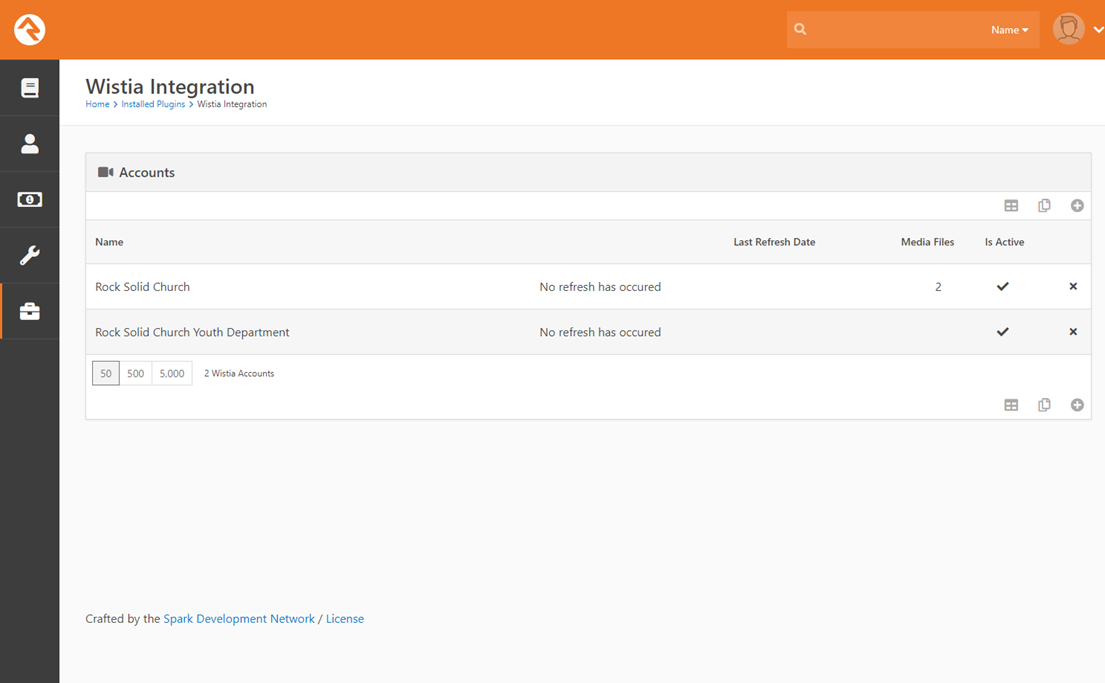This screenshot has height=683, width=1105.
Task: Click the bottom merge template copy icon
Action: click(1044, 405)
